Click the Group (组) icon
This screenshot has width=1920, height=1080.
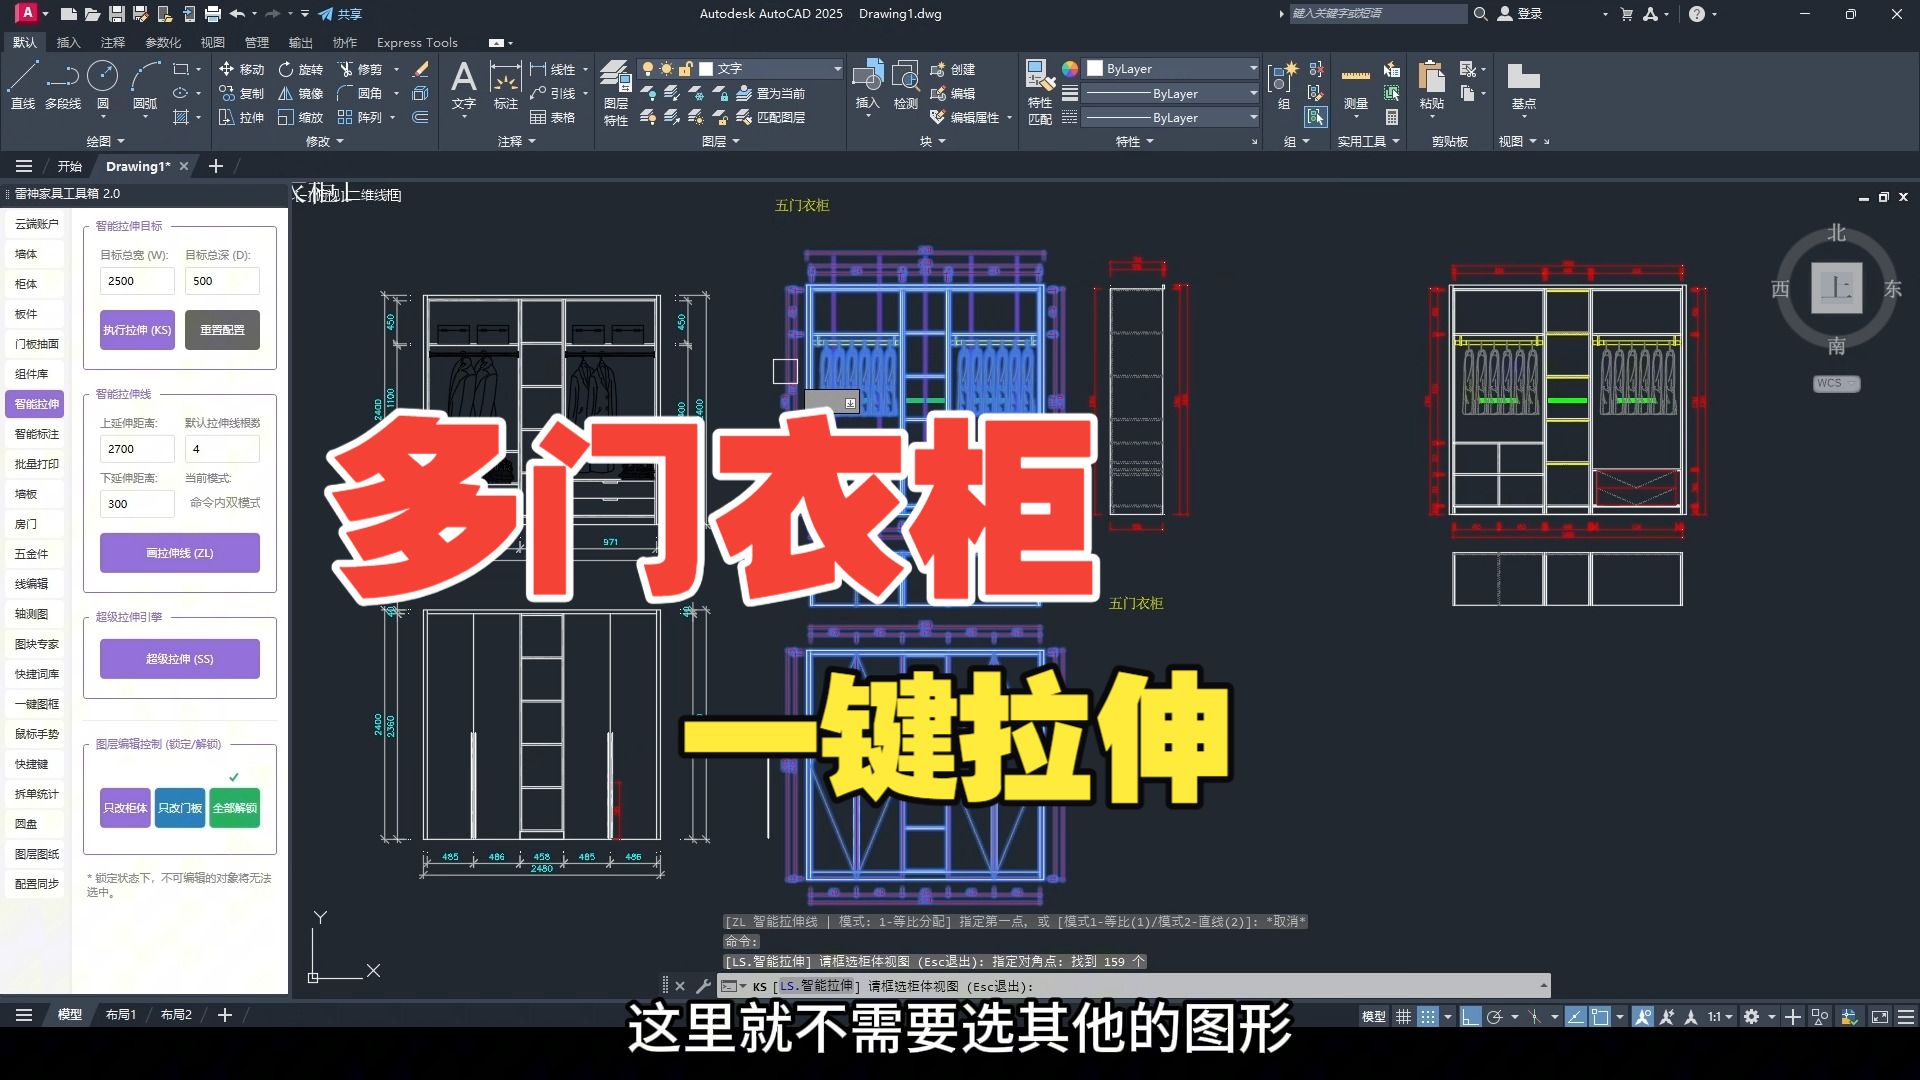tap(1283, 86)
